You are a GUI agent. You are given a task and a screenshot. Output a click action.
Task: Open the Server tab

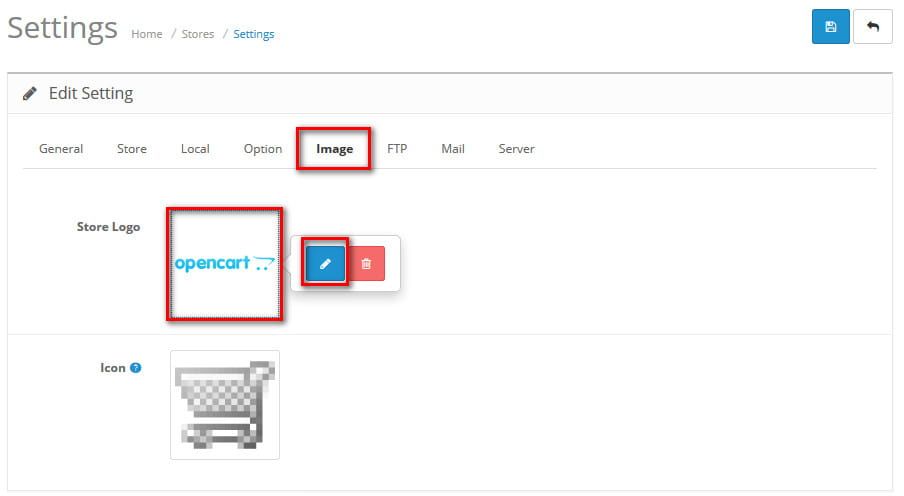pos(516,149)
